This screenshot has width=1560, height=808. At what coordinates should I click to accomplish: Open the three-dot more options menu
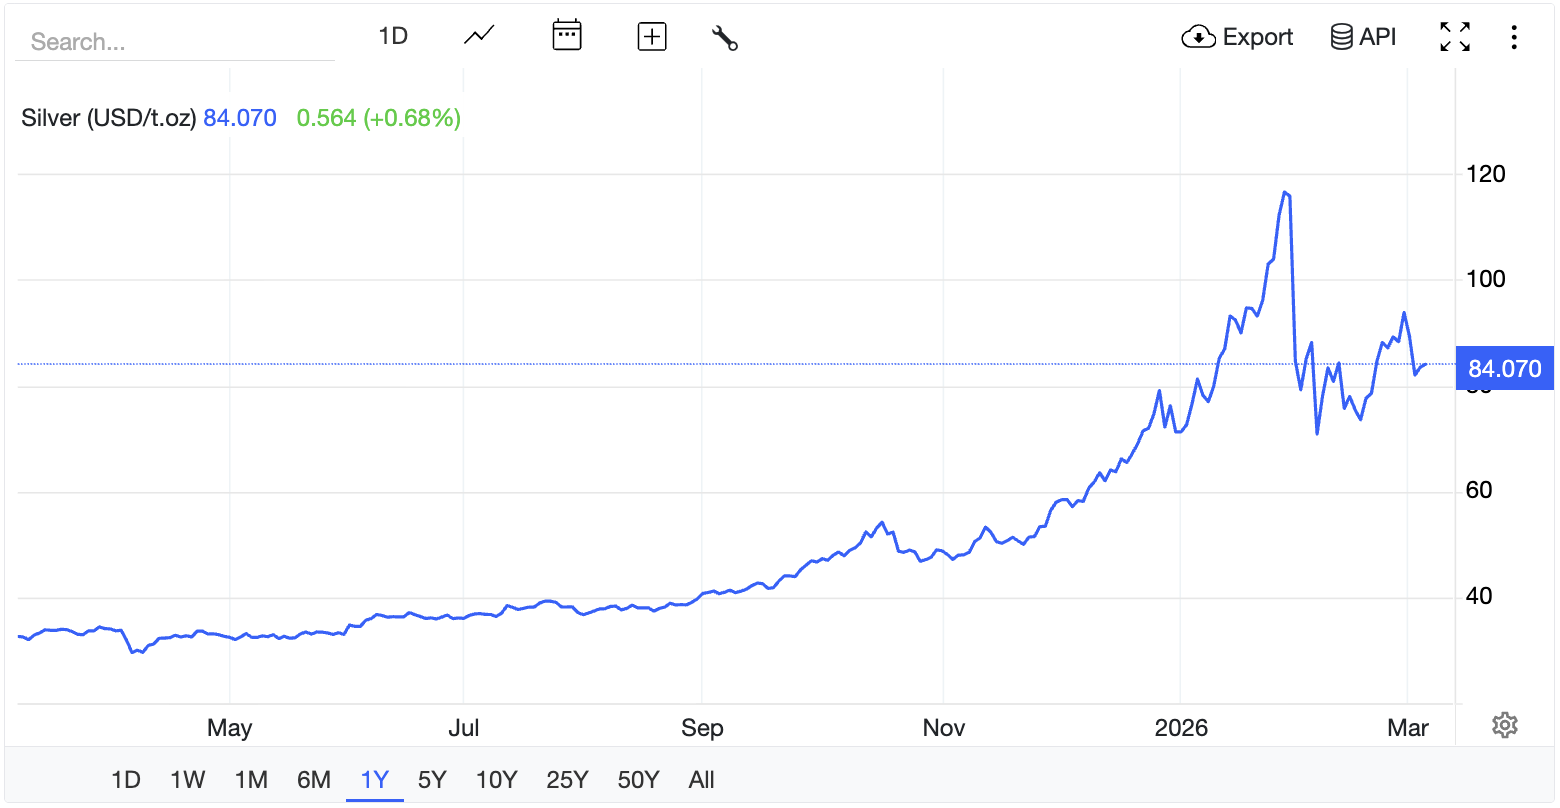tap(1514, 38)
